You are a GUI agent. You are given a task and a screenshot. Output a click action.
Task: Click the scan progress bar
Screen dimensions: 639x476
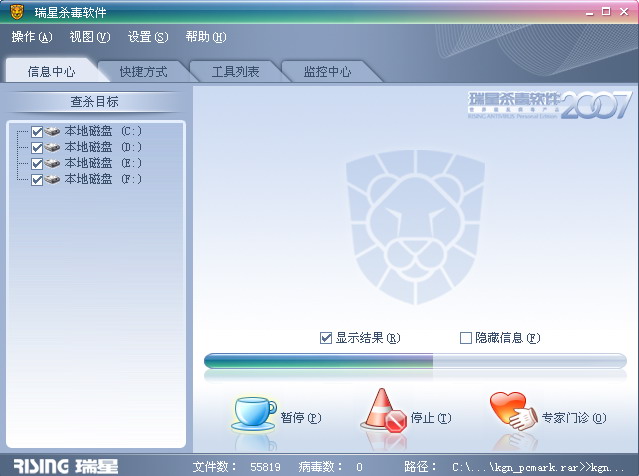pos(415,361)
